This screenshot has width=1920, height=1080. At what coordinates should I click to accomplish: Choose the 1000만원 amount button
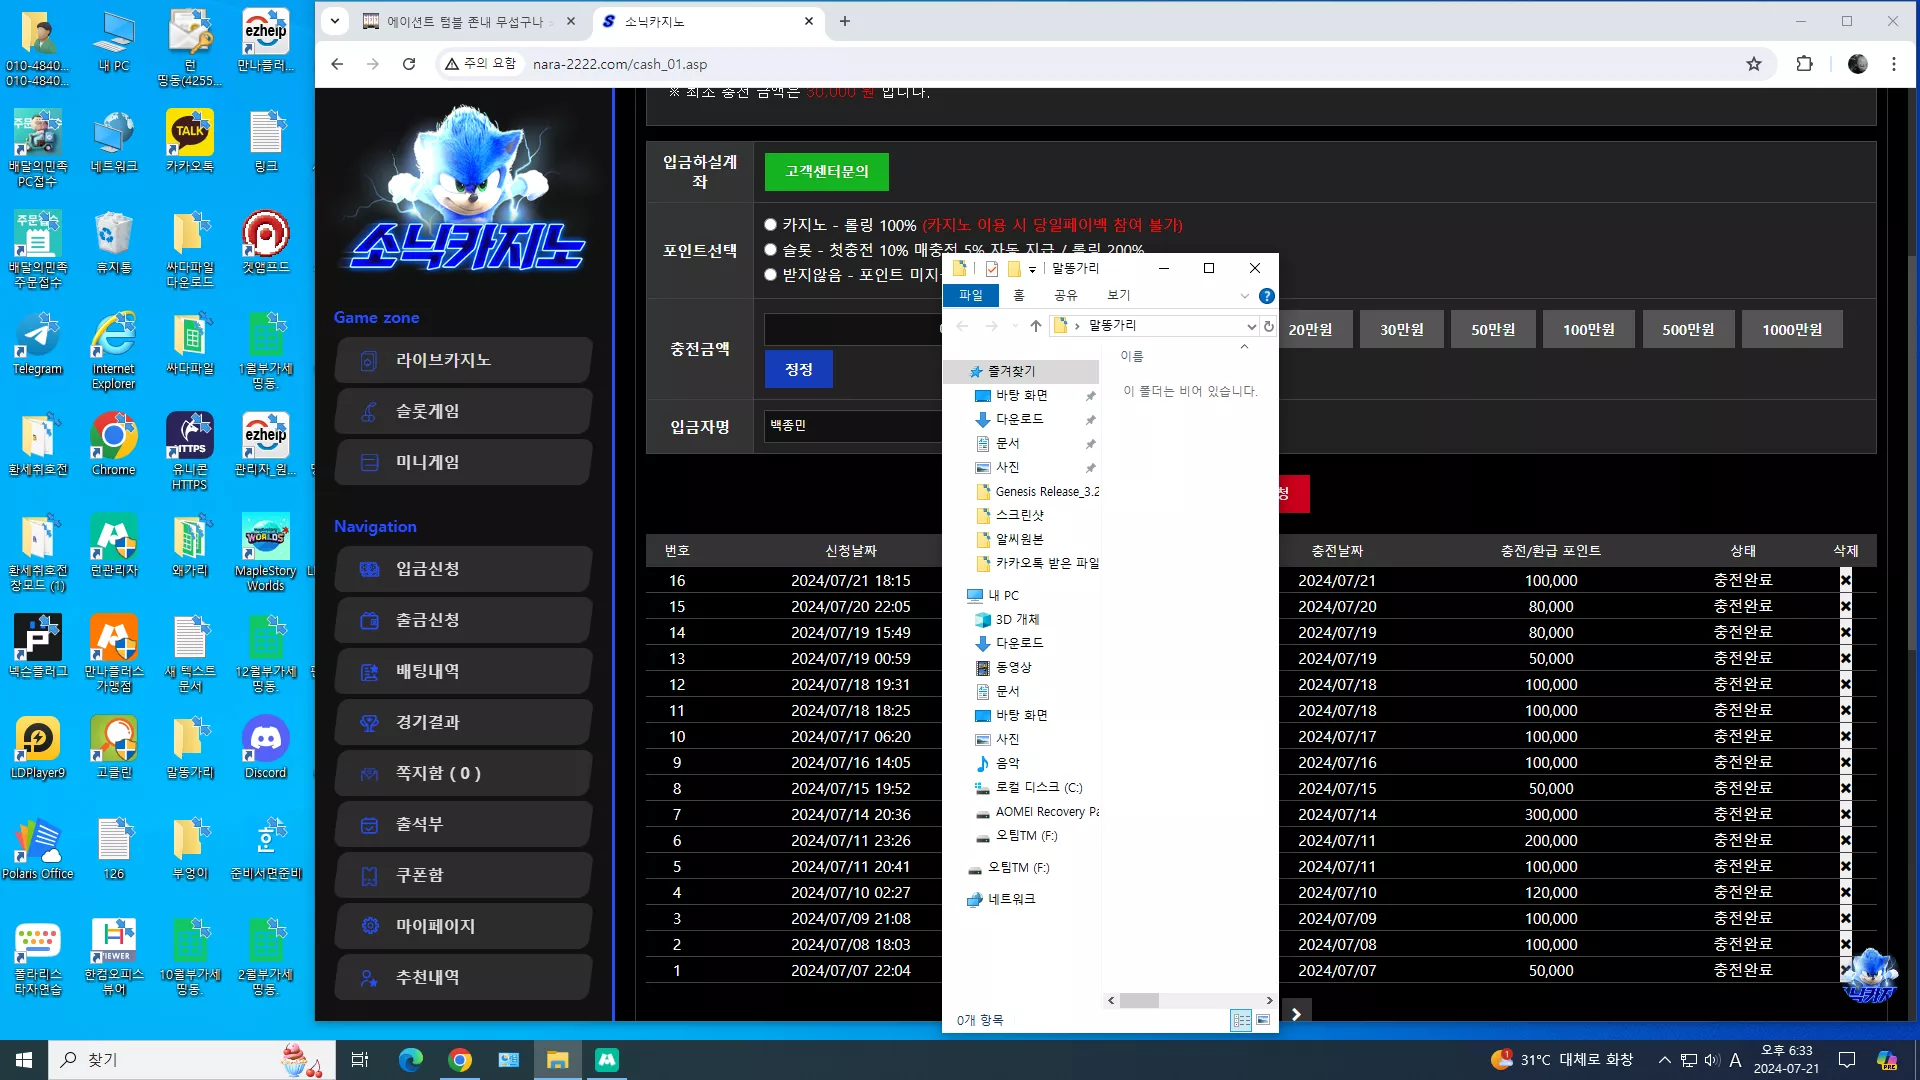(x=1792, y=330)
